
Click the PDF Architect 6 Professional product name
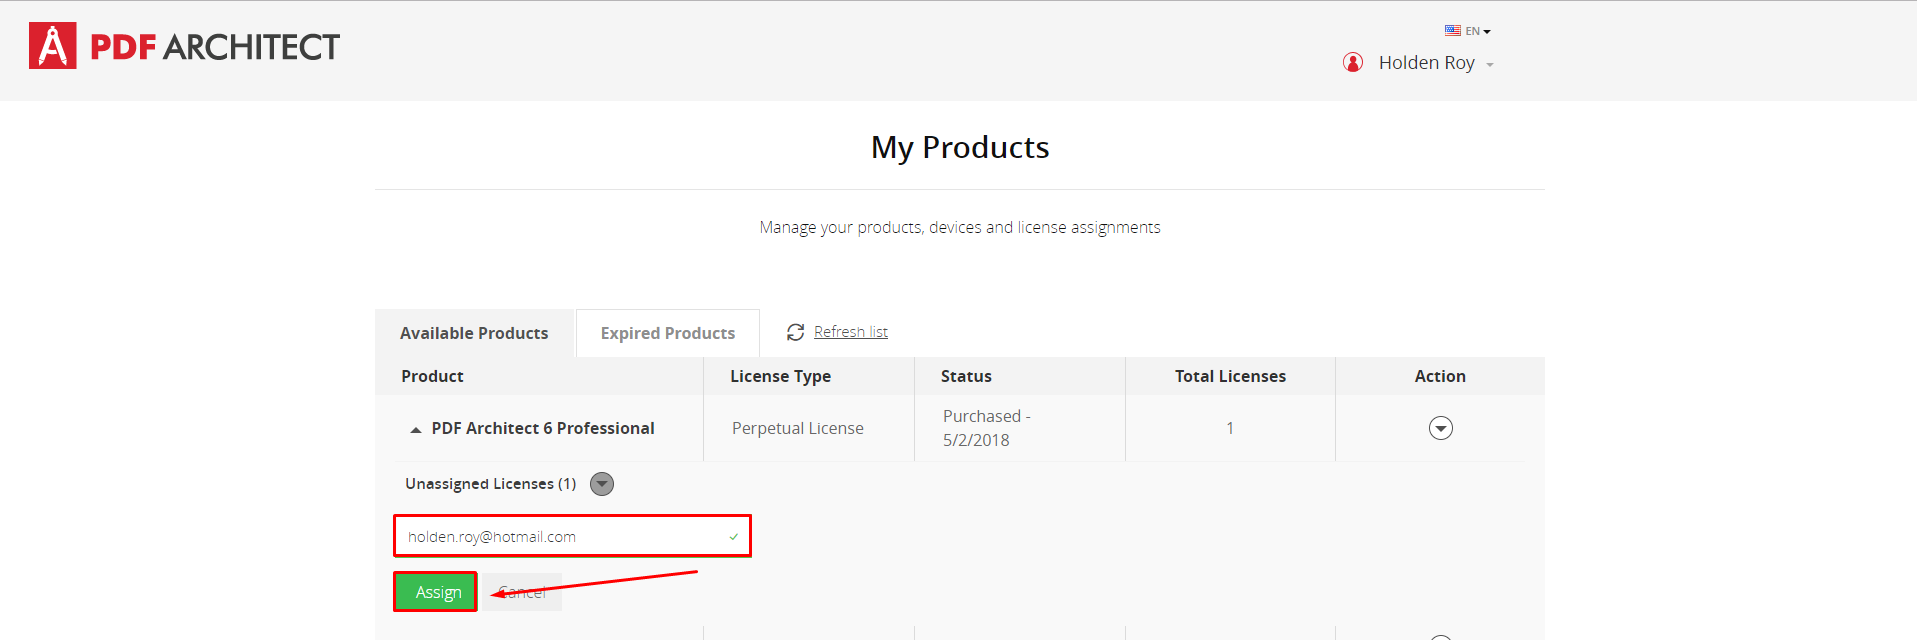(x=543, y=428)
